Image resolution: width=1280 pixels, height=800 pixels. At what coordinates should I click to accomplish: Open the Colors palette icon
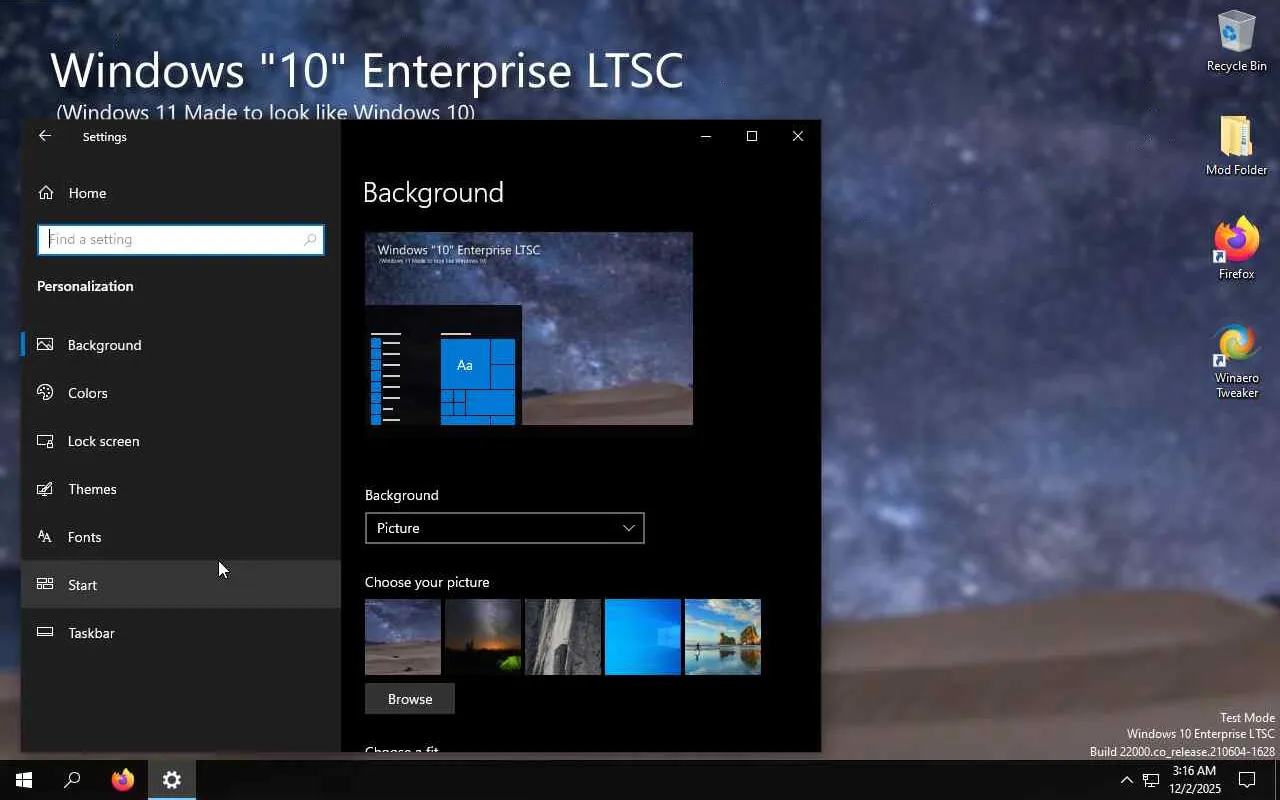coord(45,393)
